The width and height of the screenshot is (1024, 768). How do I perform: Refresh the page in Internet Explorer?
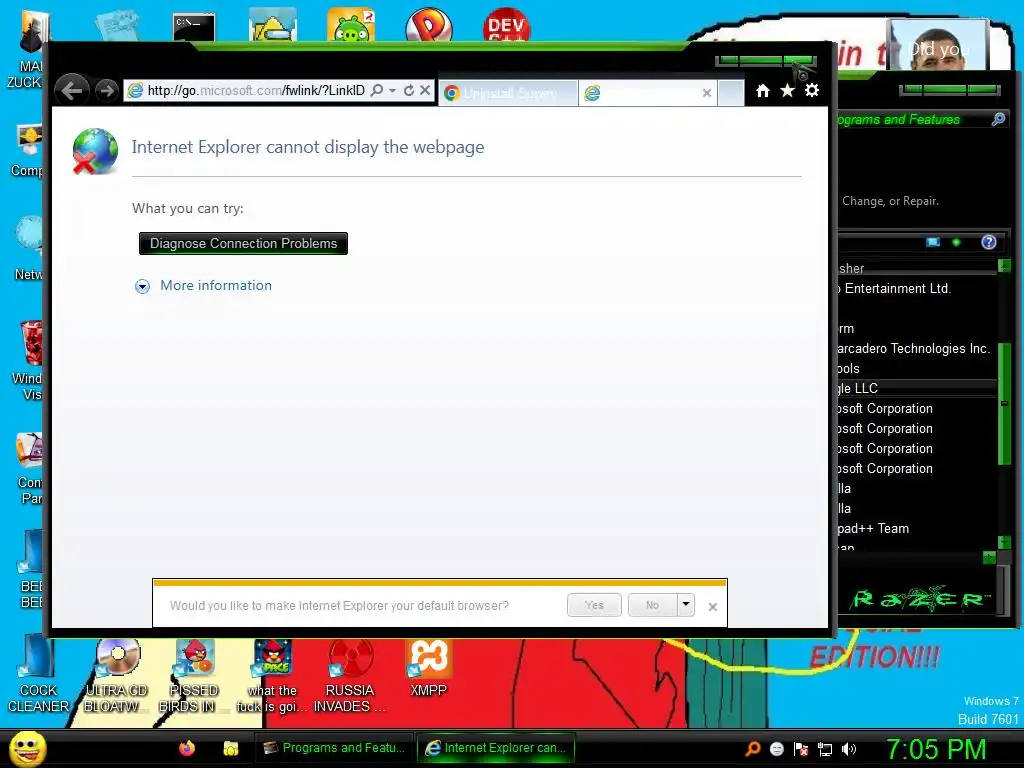pos(409,90)
